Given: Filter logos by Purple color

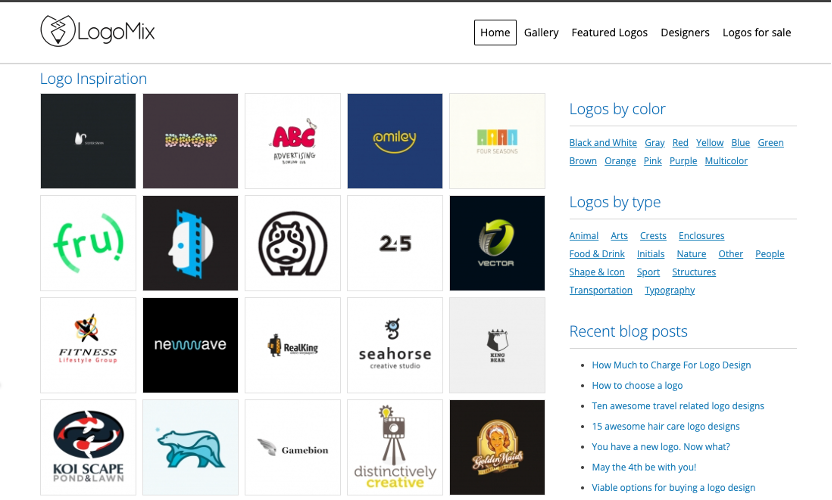Looking at the screenshot, I should click(683, 161).
